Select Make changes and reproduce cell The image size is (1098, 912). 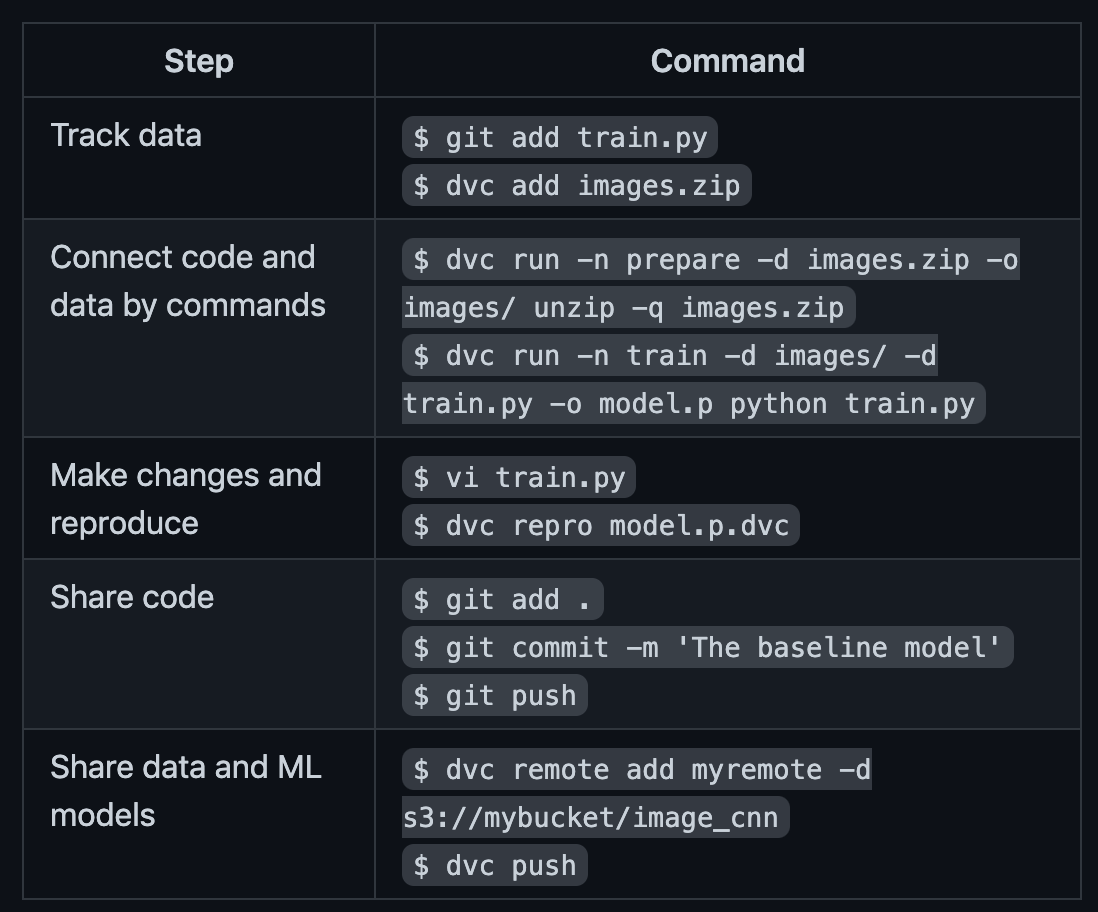[199, 499]
